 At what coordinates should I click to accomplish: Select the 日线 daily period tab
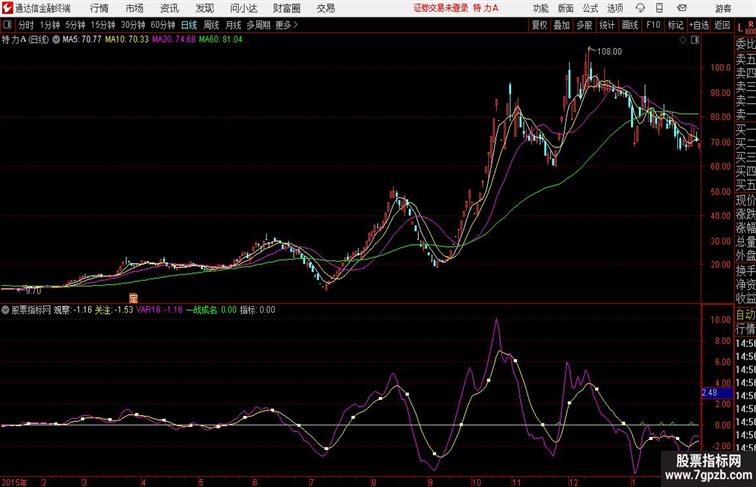click(189, 25)
